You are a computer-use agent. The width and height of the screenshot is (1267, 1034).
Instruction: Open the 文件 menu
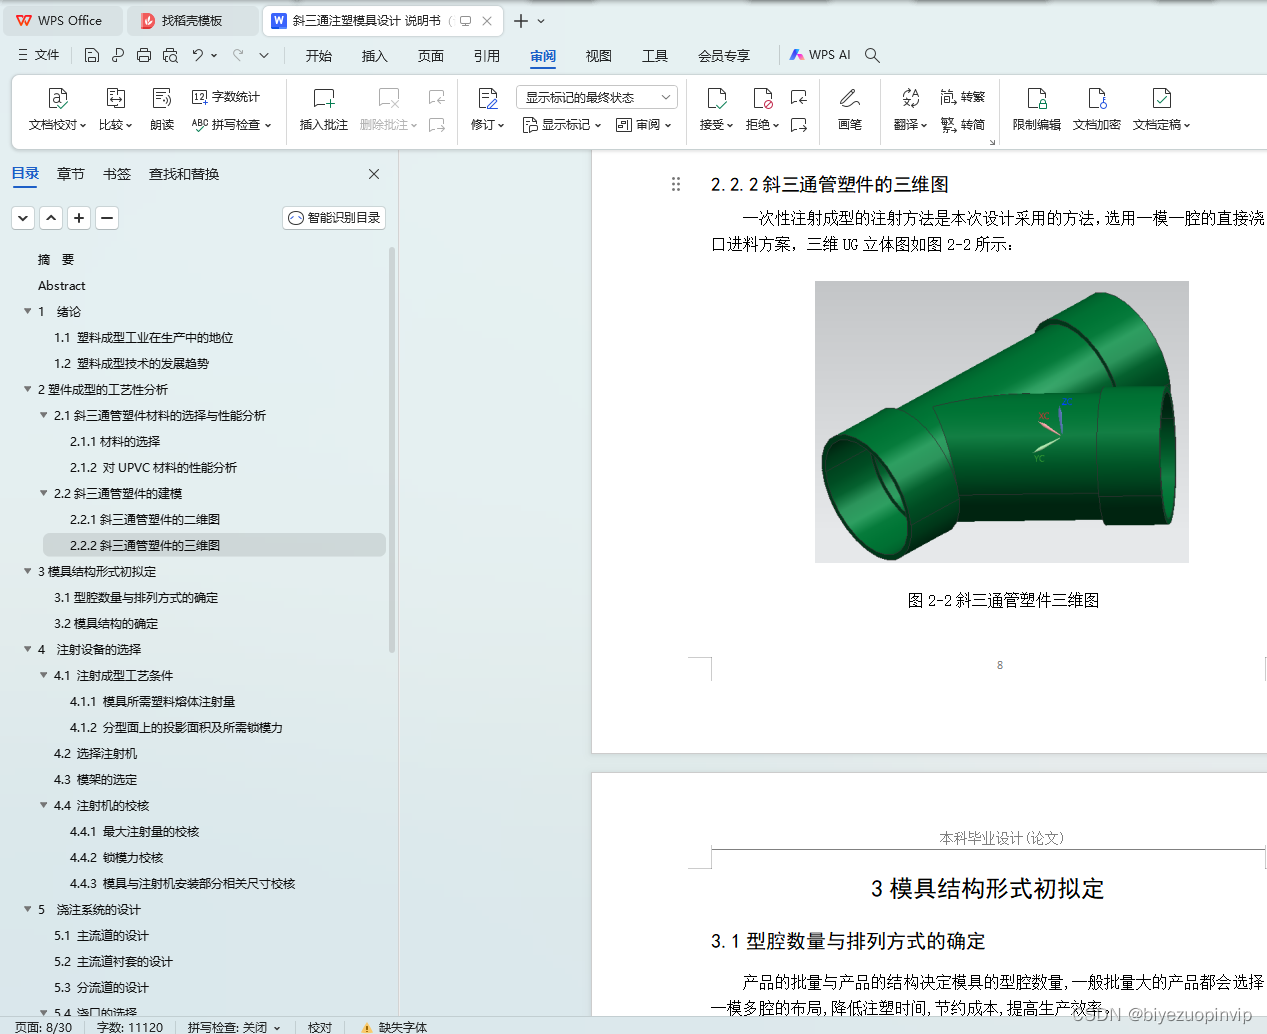coord(38,55)
